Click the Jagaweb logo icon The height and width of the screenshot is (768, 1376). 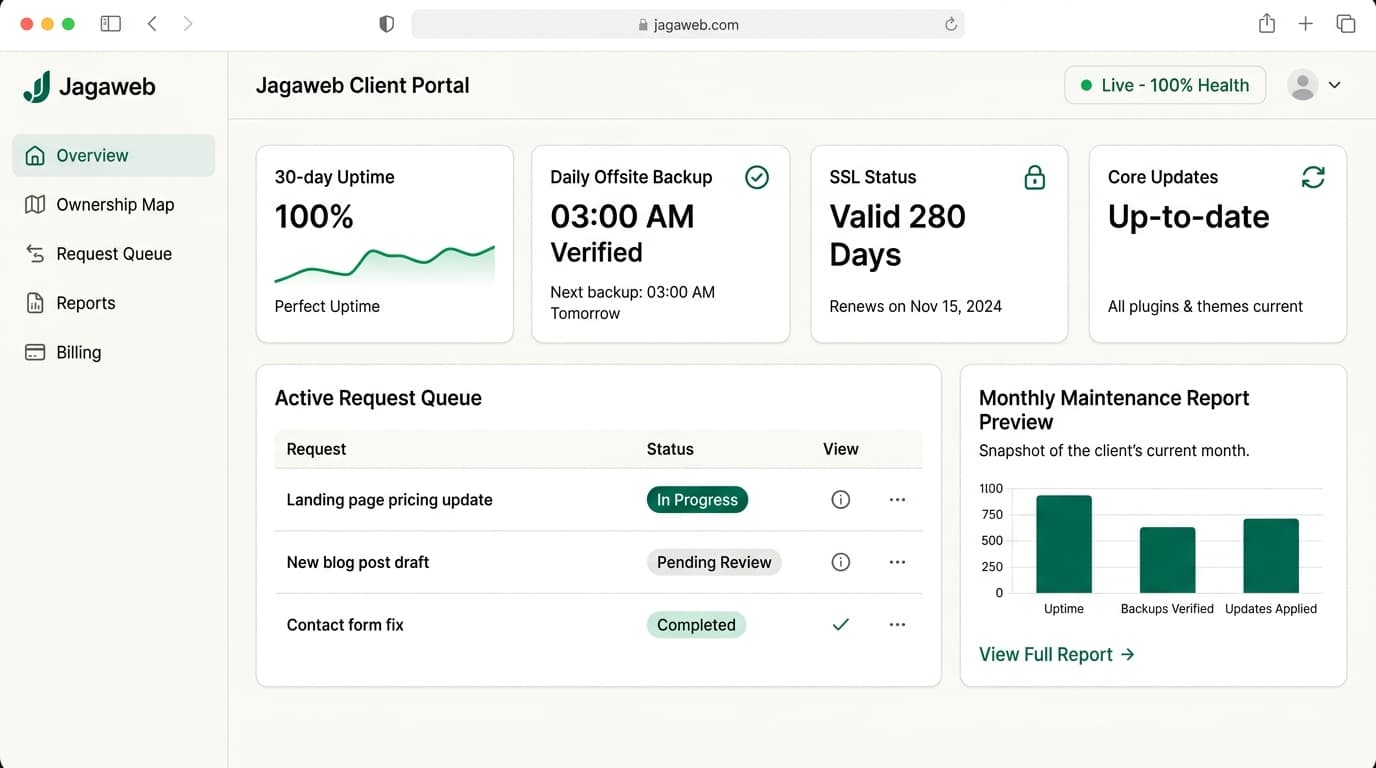click(x=37, y=87)
